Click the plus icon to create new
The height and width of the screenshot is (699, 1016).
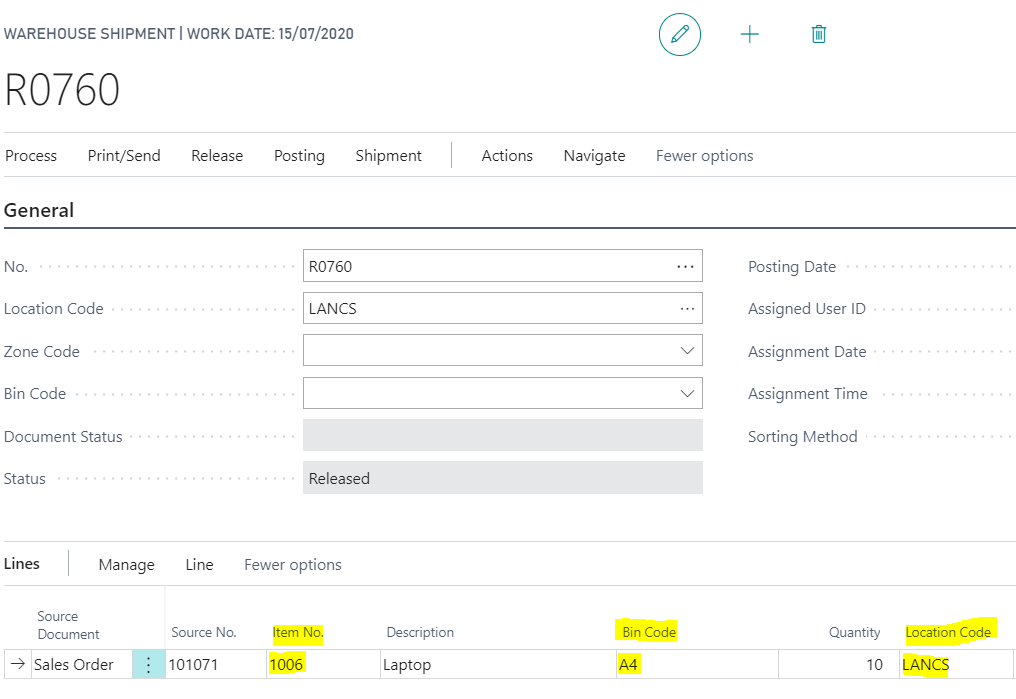point(749,35)
